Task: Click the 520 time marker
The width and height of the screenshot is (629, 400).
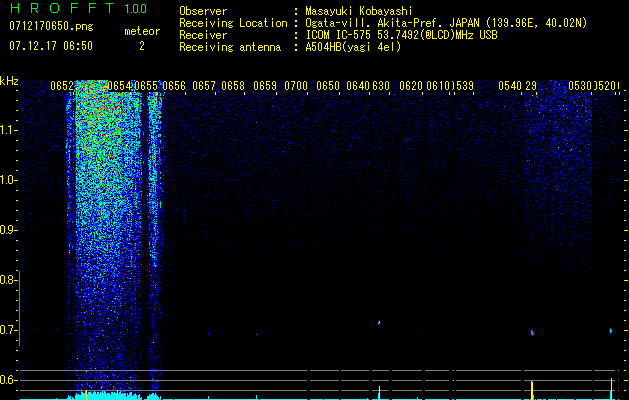Action: coord(606,86)
